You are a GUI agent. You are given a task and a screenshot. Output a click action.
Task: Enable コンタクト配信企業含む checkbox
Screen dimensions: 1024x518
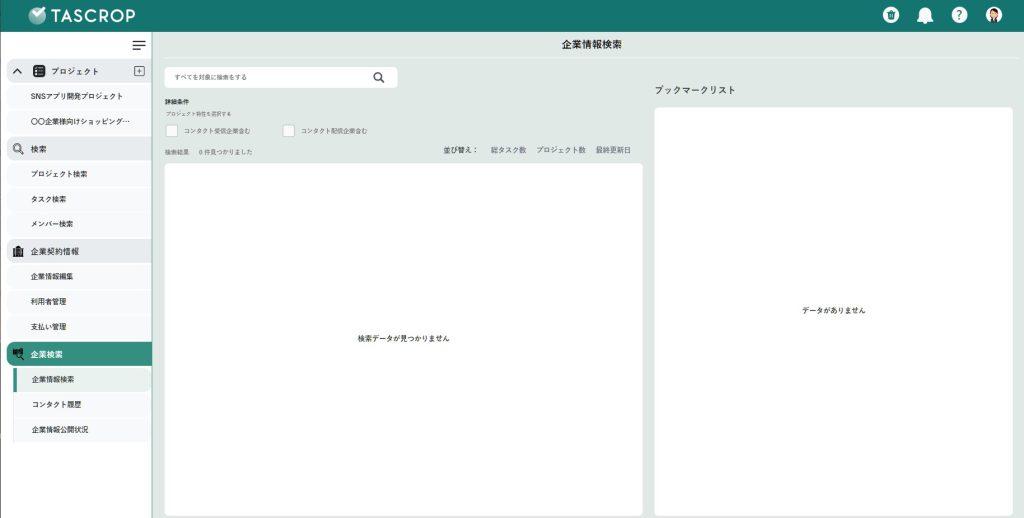pyautogui.click(x=289, y=131)
